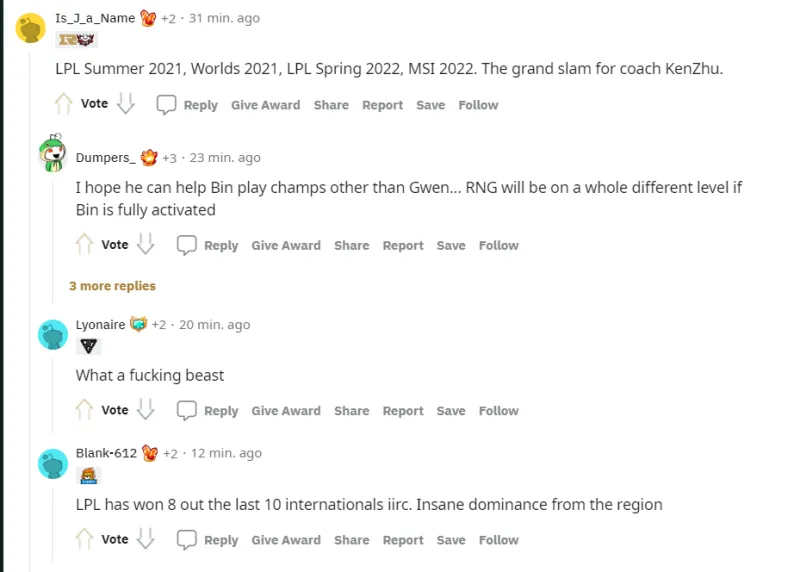Share Blank-612's comment
The height and width of the screenshot is (572, 800).
pyautogui.click(x=351, y=540)
